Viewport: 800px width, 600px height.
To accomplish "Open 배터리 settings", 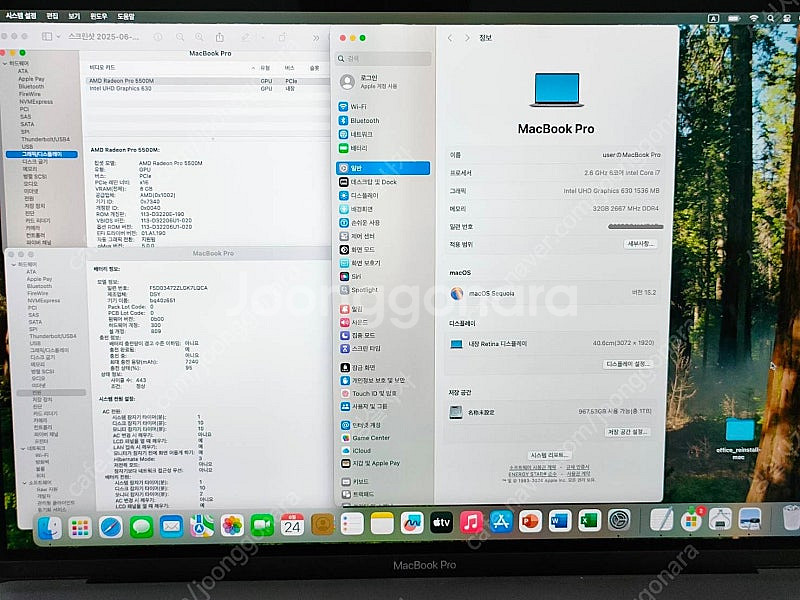I will coord(353,148).
